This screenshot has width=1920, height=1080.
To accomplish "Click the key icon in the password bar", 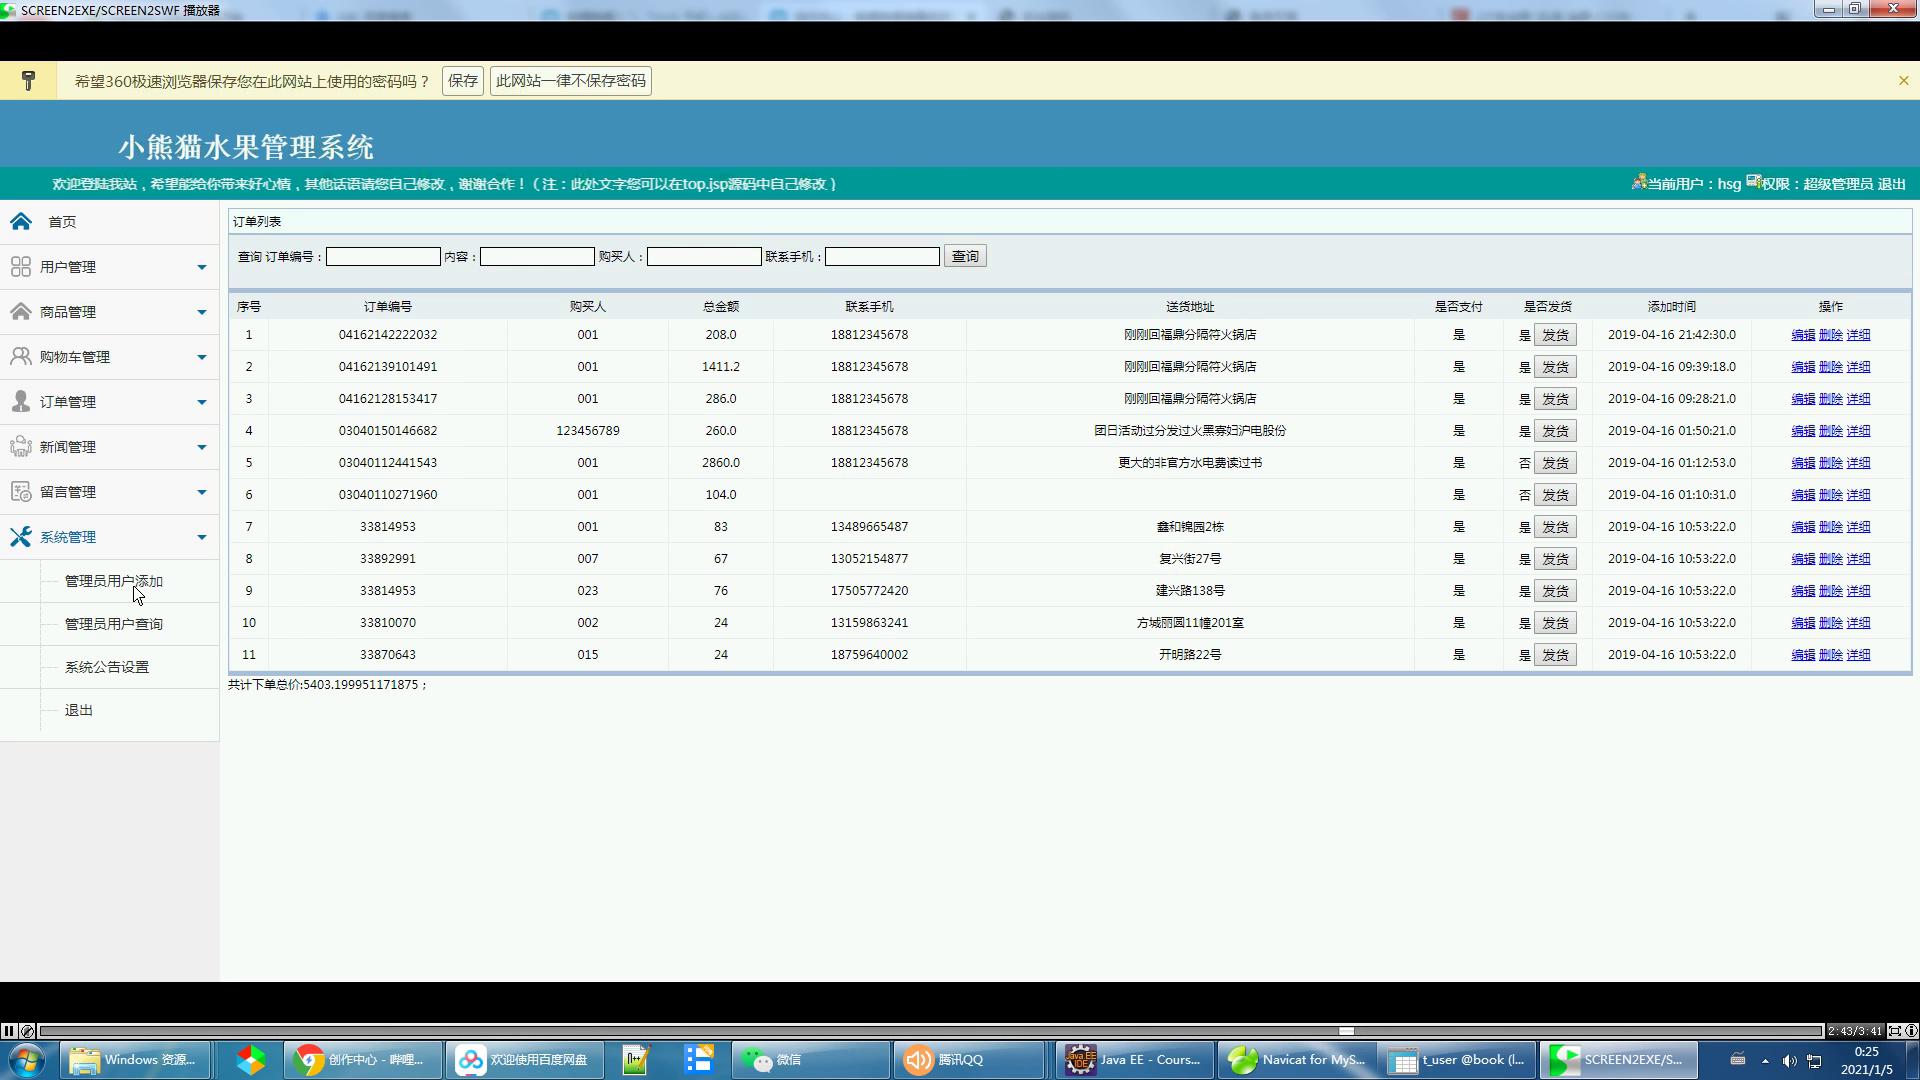I will coord(28,81).
